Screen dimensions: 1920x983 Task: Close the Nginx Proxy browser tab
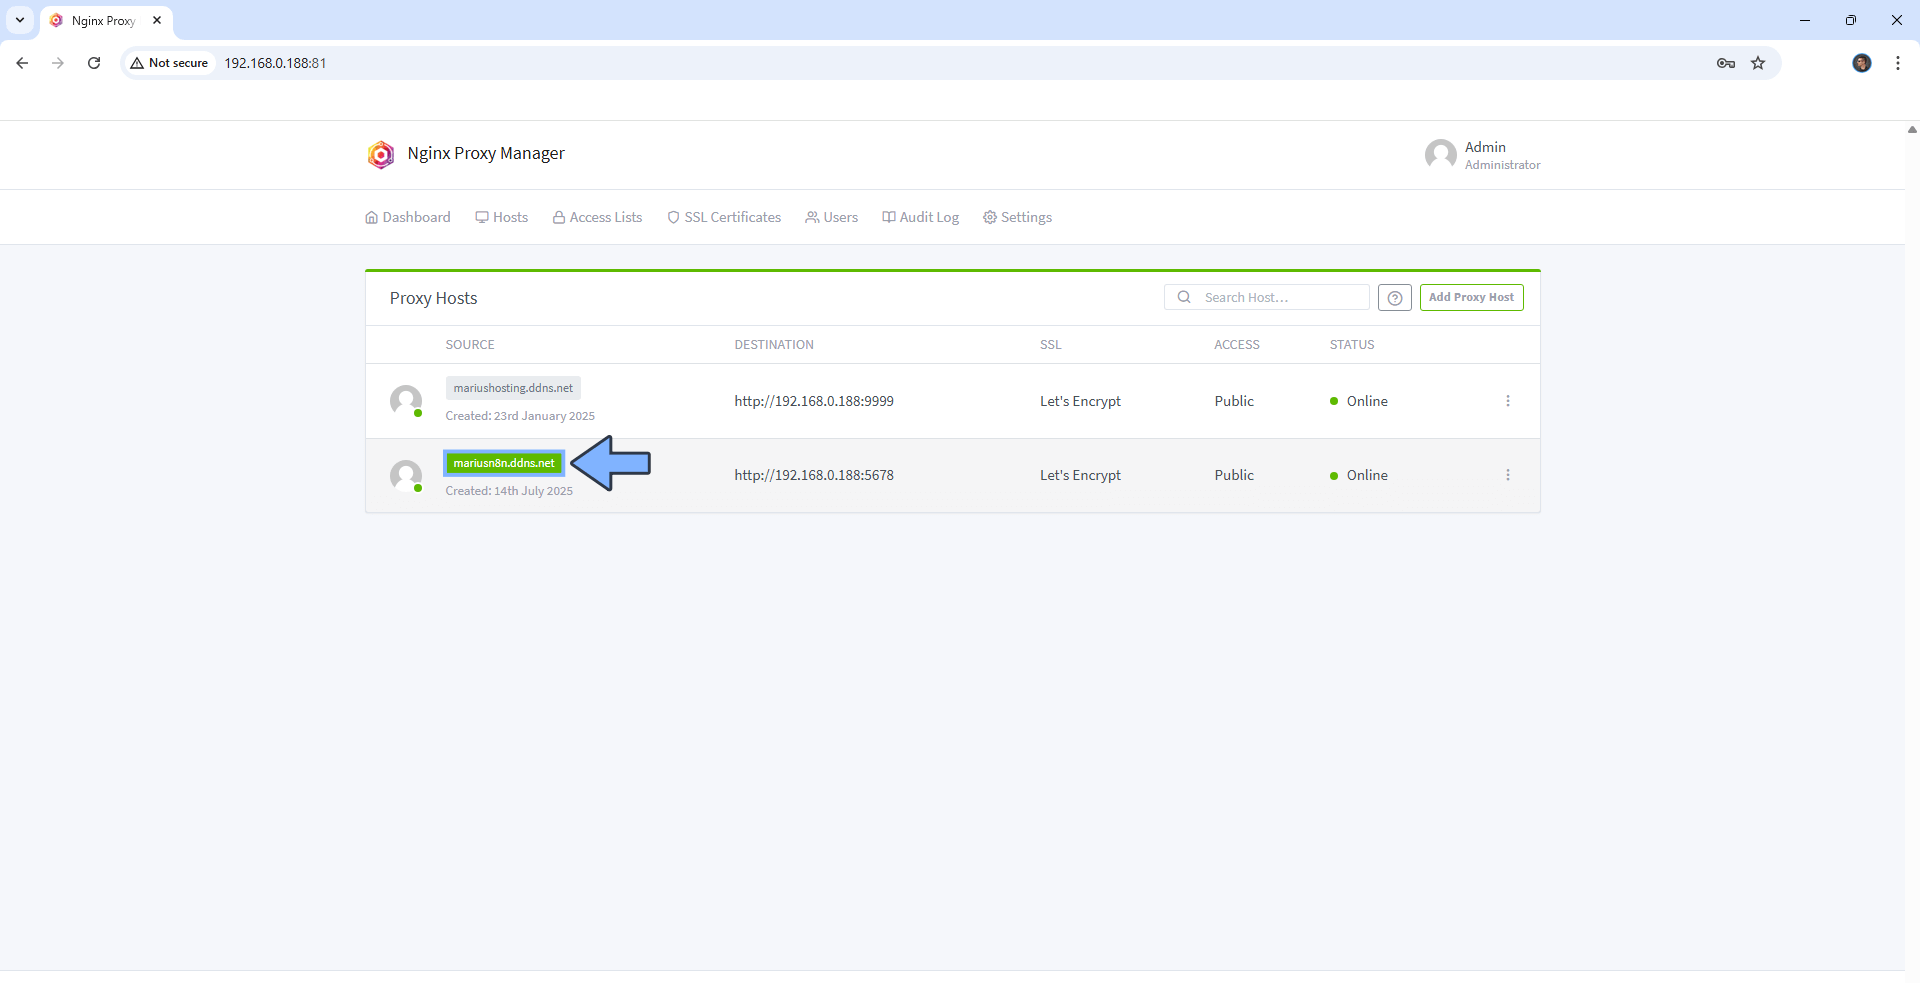point(157,20)
